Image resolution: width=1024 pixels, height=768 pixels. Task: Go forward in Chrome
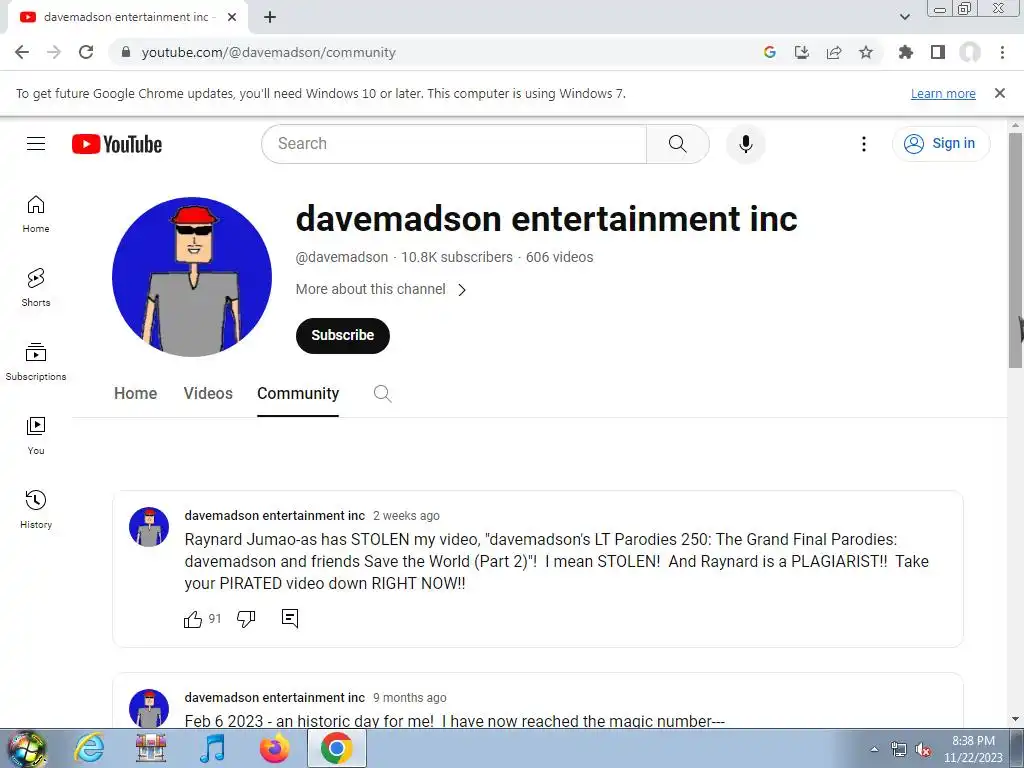[x=54, y=52]
